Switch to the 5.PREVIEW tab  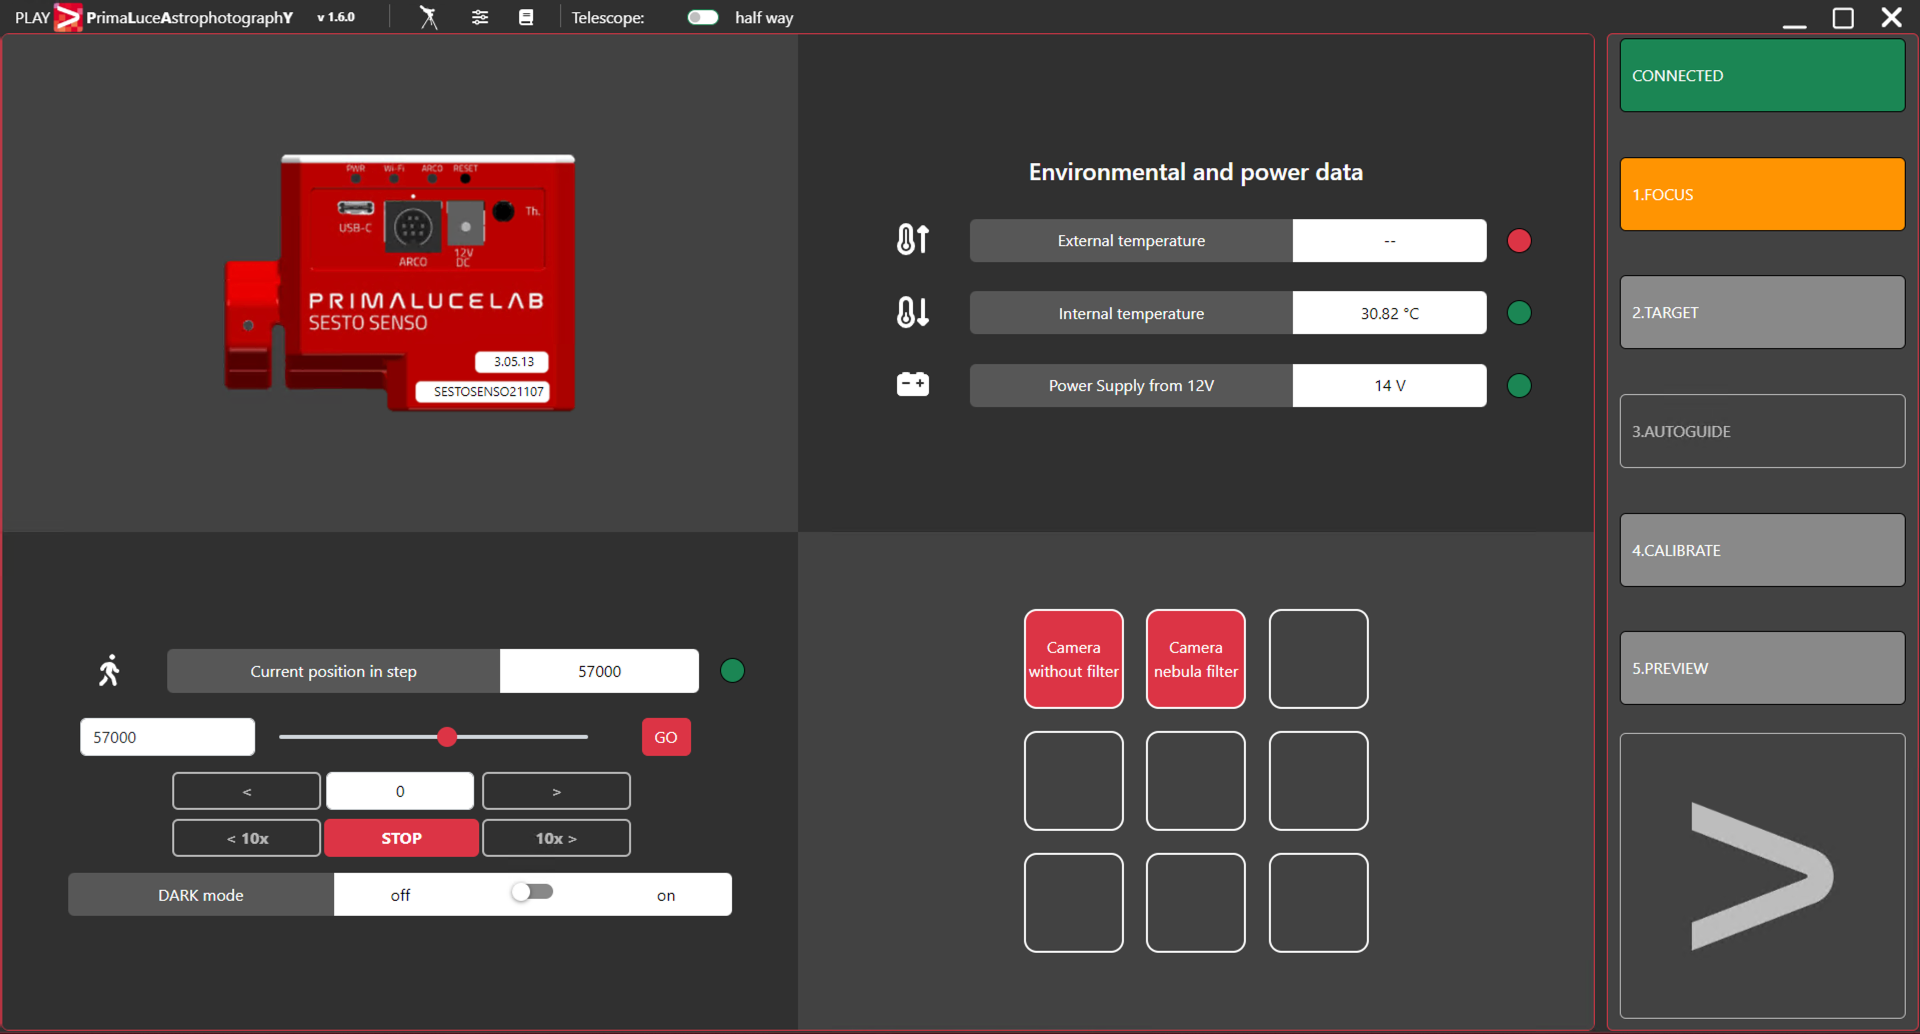[1762, 668]
